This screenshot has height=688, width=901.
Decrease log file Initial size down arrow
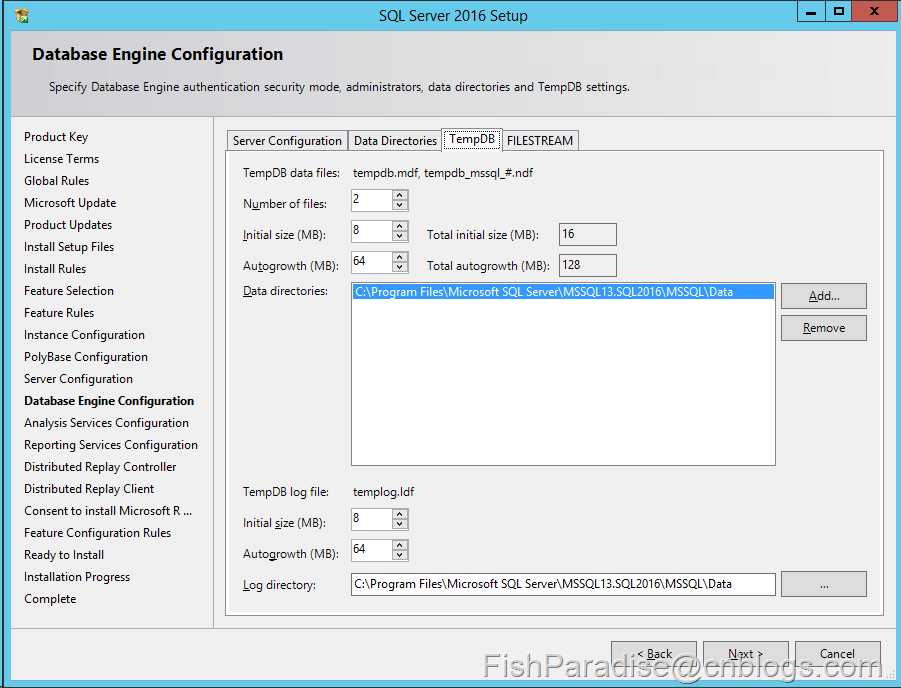point(400,524)
